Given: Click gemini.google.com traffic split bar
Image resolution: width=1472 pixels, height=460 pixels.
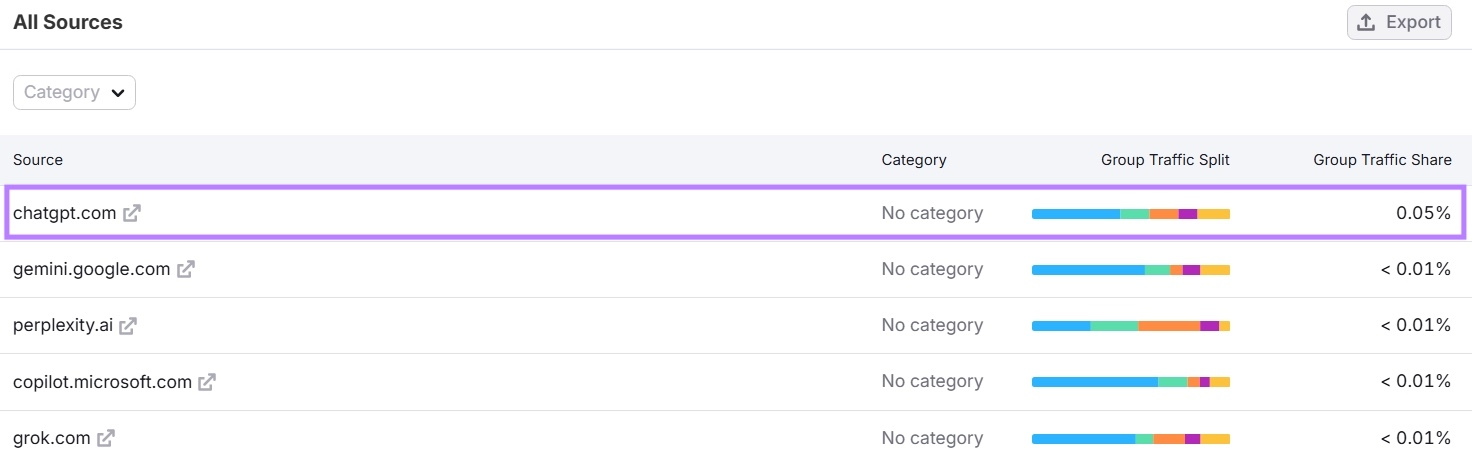Looking at the screenshot, I should point(1130,270).
